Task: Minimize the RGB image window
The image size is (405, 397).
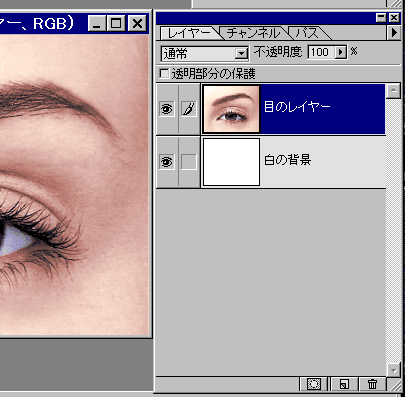Action: pos(97,23)
